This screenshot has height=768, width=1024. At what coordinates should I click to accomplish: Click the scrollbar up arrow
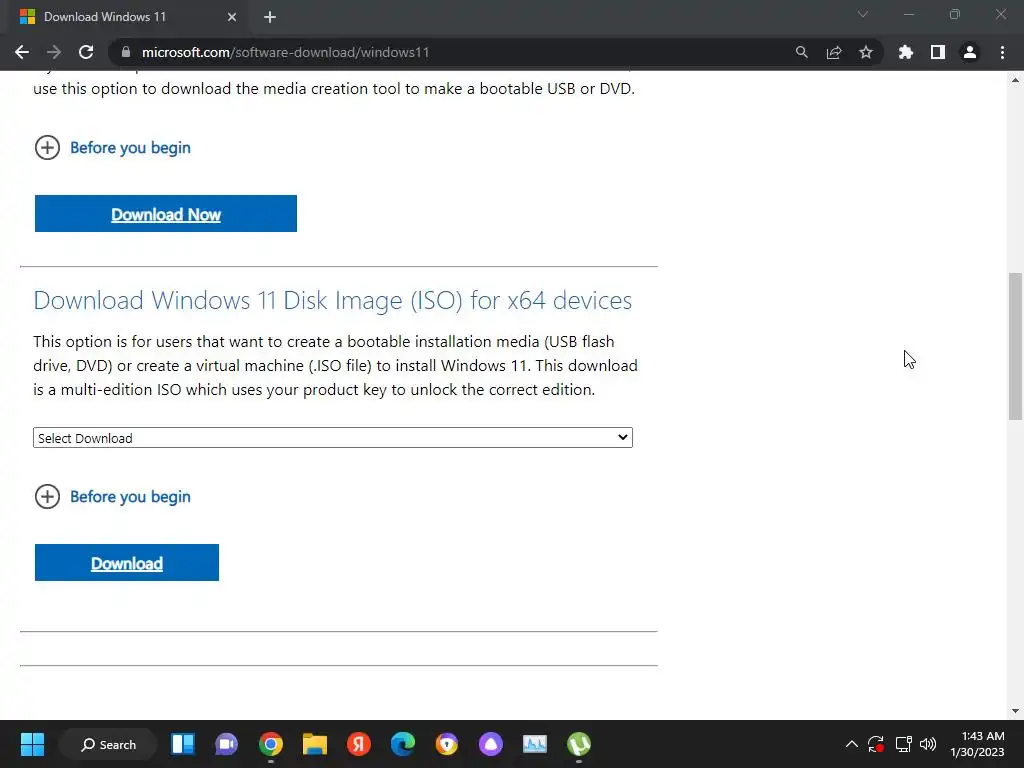1015,80
